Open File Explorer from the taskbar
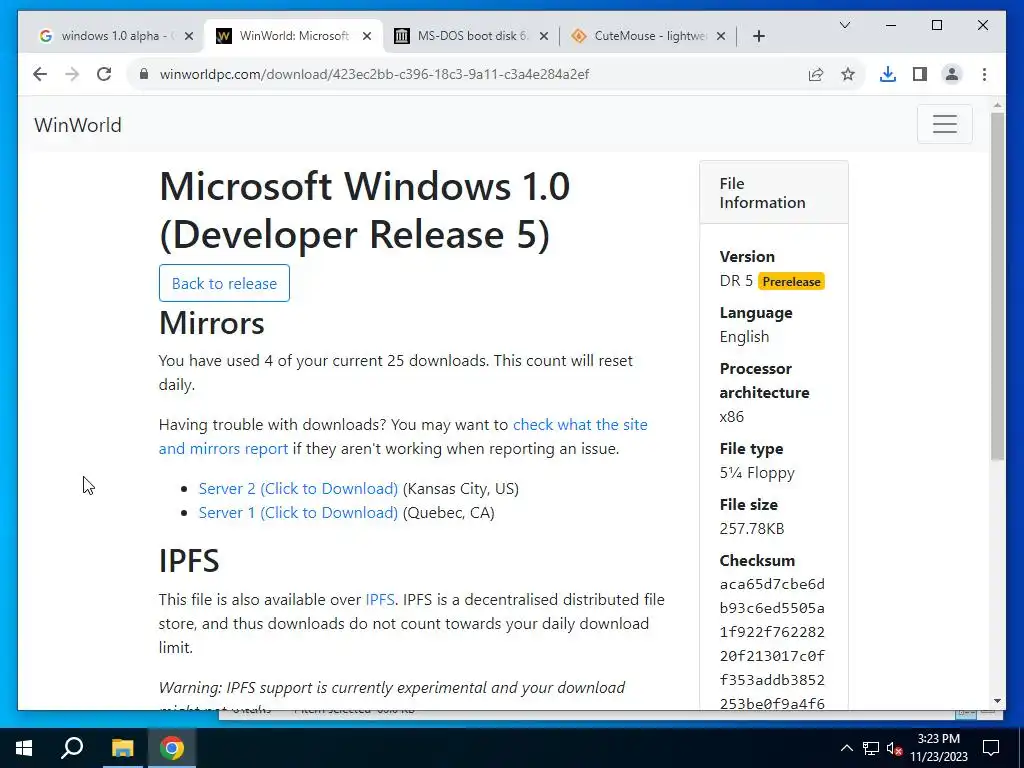Viewport: 1024px width, 768px height. (x=122, y=748)
